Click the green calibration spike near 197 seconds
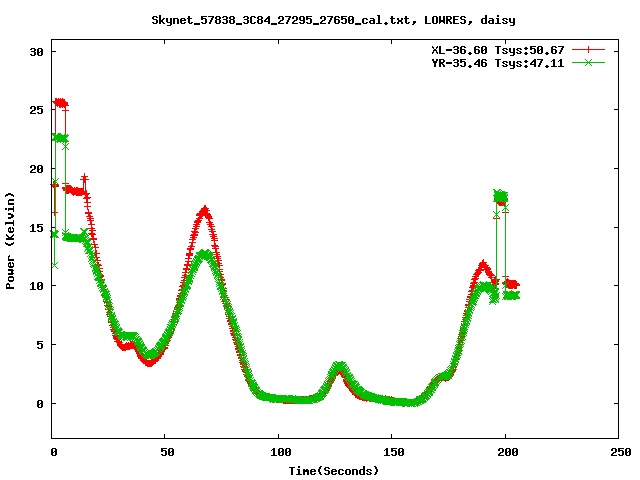The height and width of the screenshot is (480, 640). click(500, 196)
